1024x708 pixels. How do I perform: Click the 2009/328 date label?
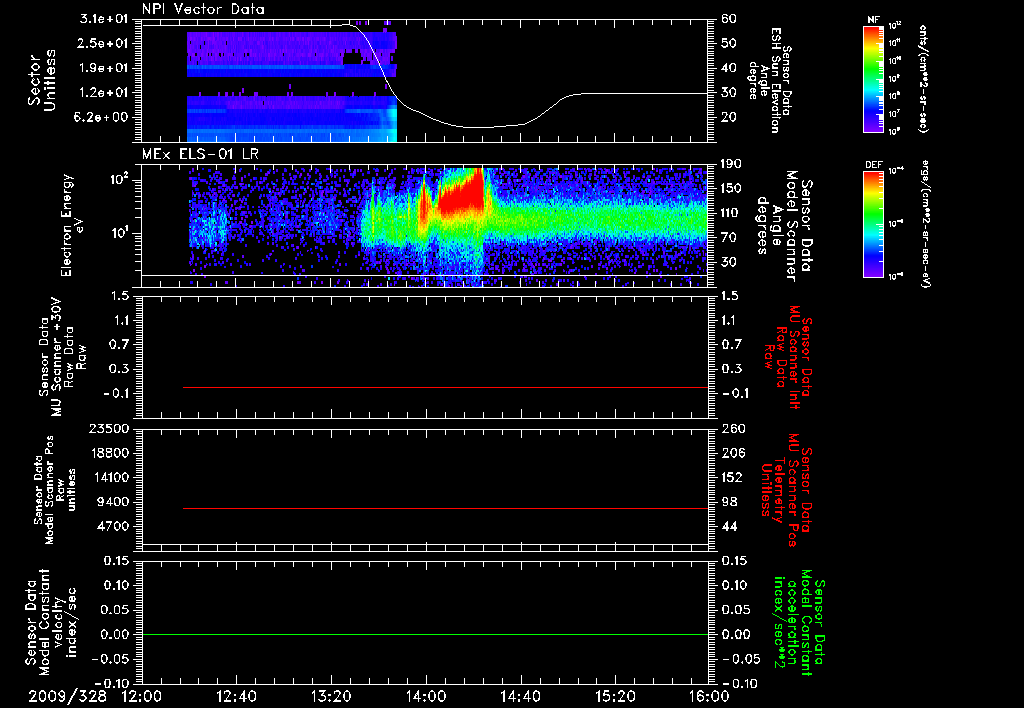click(x=67, y=696)
